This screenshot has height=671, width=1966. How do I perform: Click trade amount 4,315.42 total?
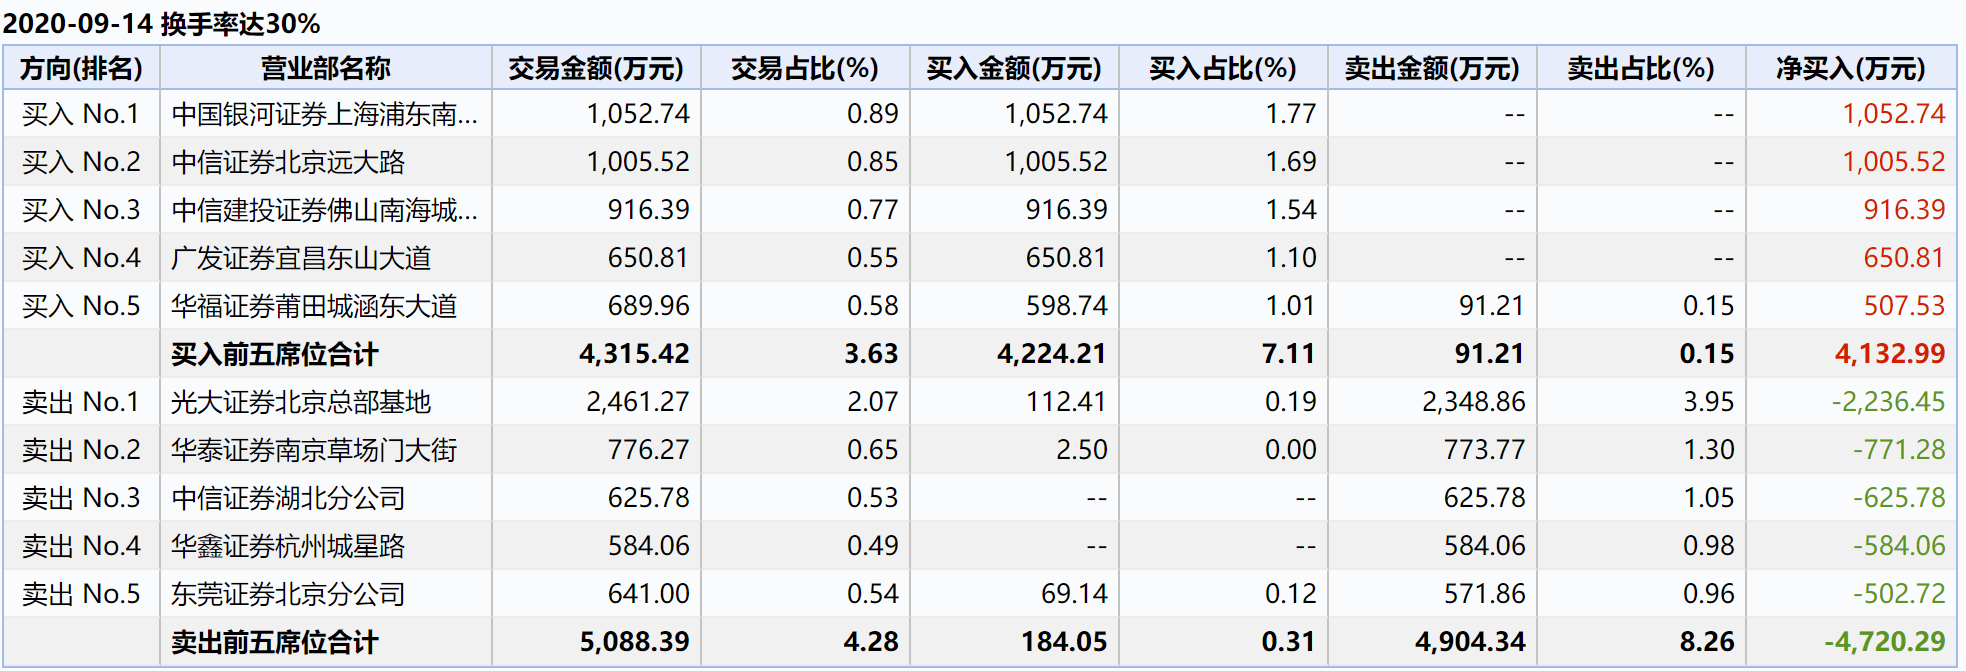pos(635,354)
